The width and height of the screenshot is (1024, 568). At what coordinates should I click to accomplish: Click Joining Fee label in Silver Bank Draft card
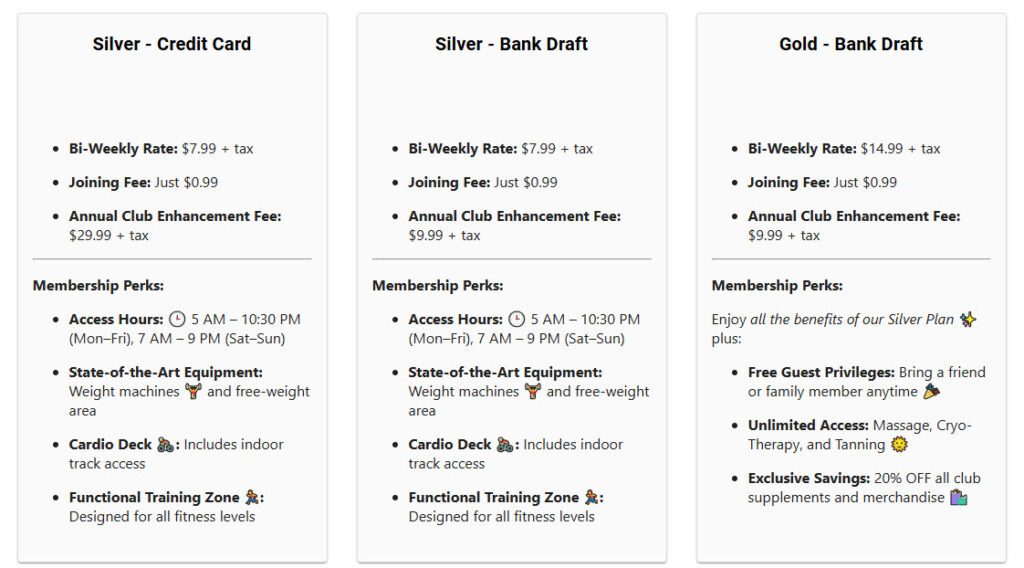coord(449,183)
